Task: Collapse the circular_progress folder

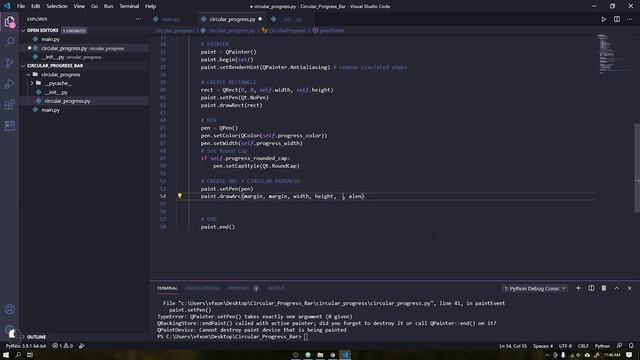Action: point(29,75)
